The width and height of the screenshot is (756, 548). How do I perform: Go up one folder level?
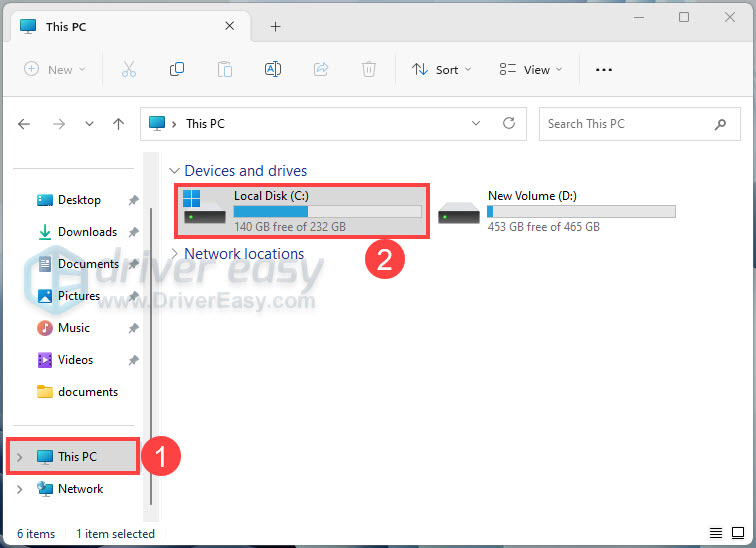(x=119, y=124)
